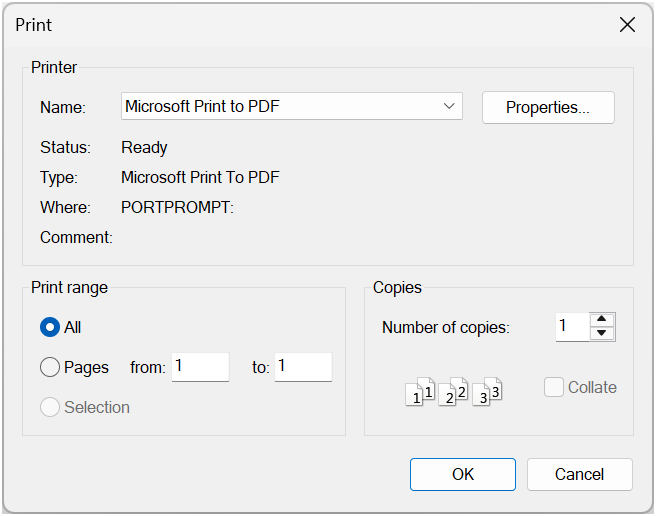The height and width of the screenshot is (516, 656).
Task: Close the Print dialog with the X
Action: (627, 25)
